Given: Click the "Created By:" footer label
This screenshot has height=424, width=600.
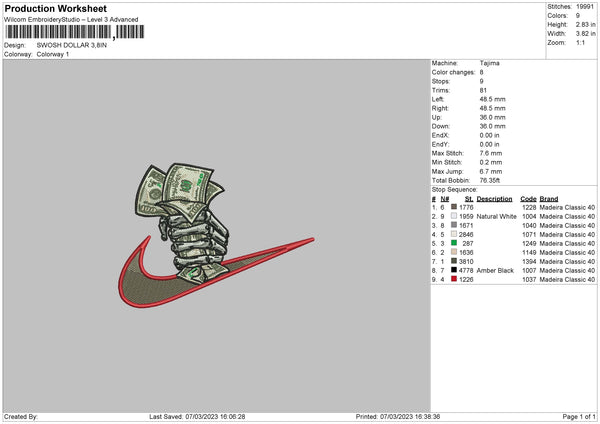Looking at the screenshot, I should click(21, 416).
